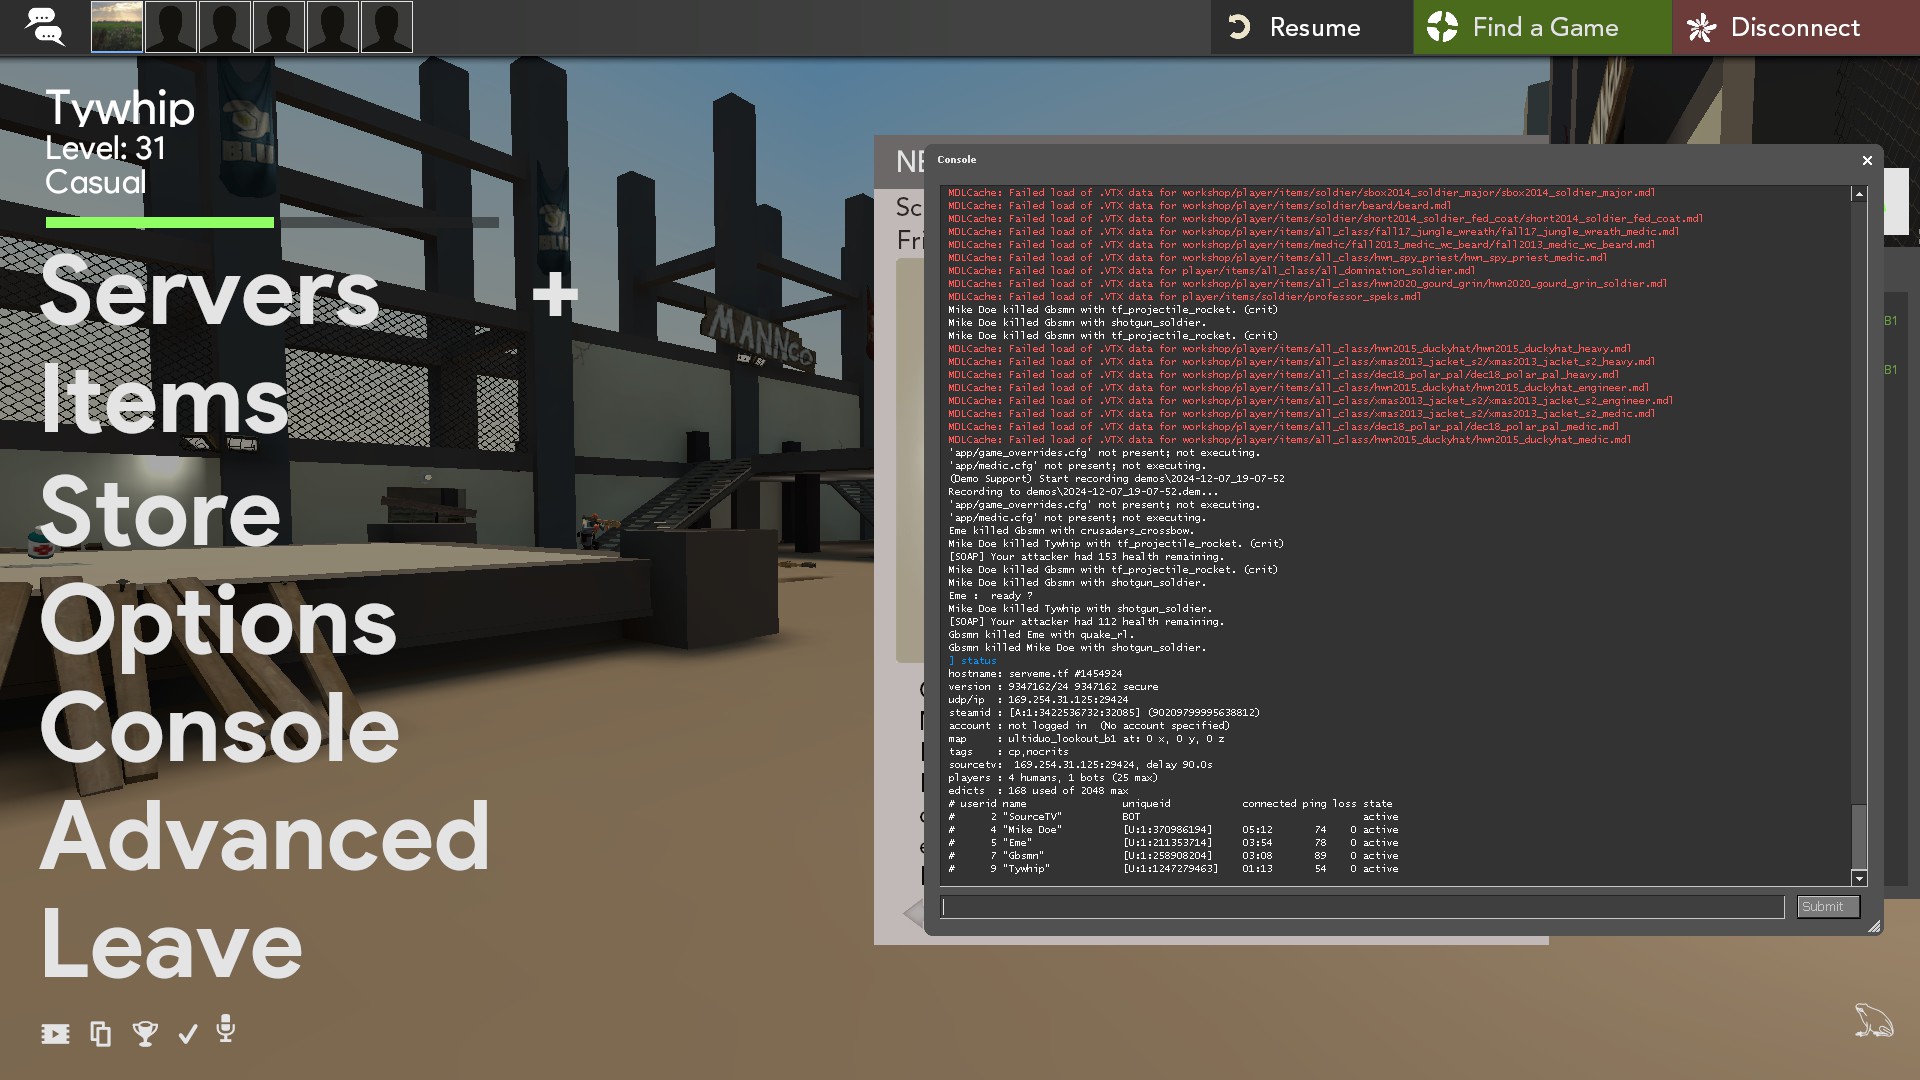Click the plus icon beside Servers
Image resolution: width=1920 pixels, height=1080 pixels.
(x=555, y=295)
